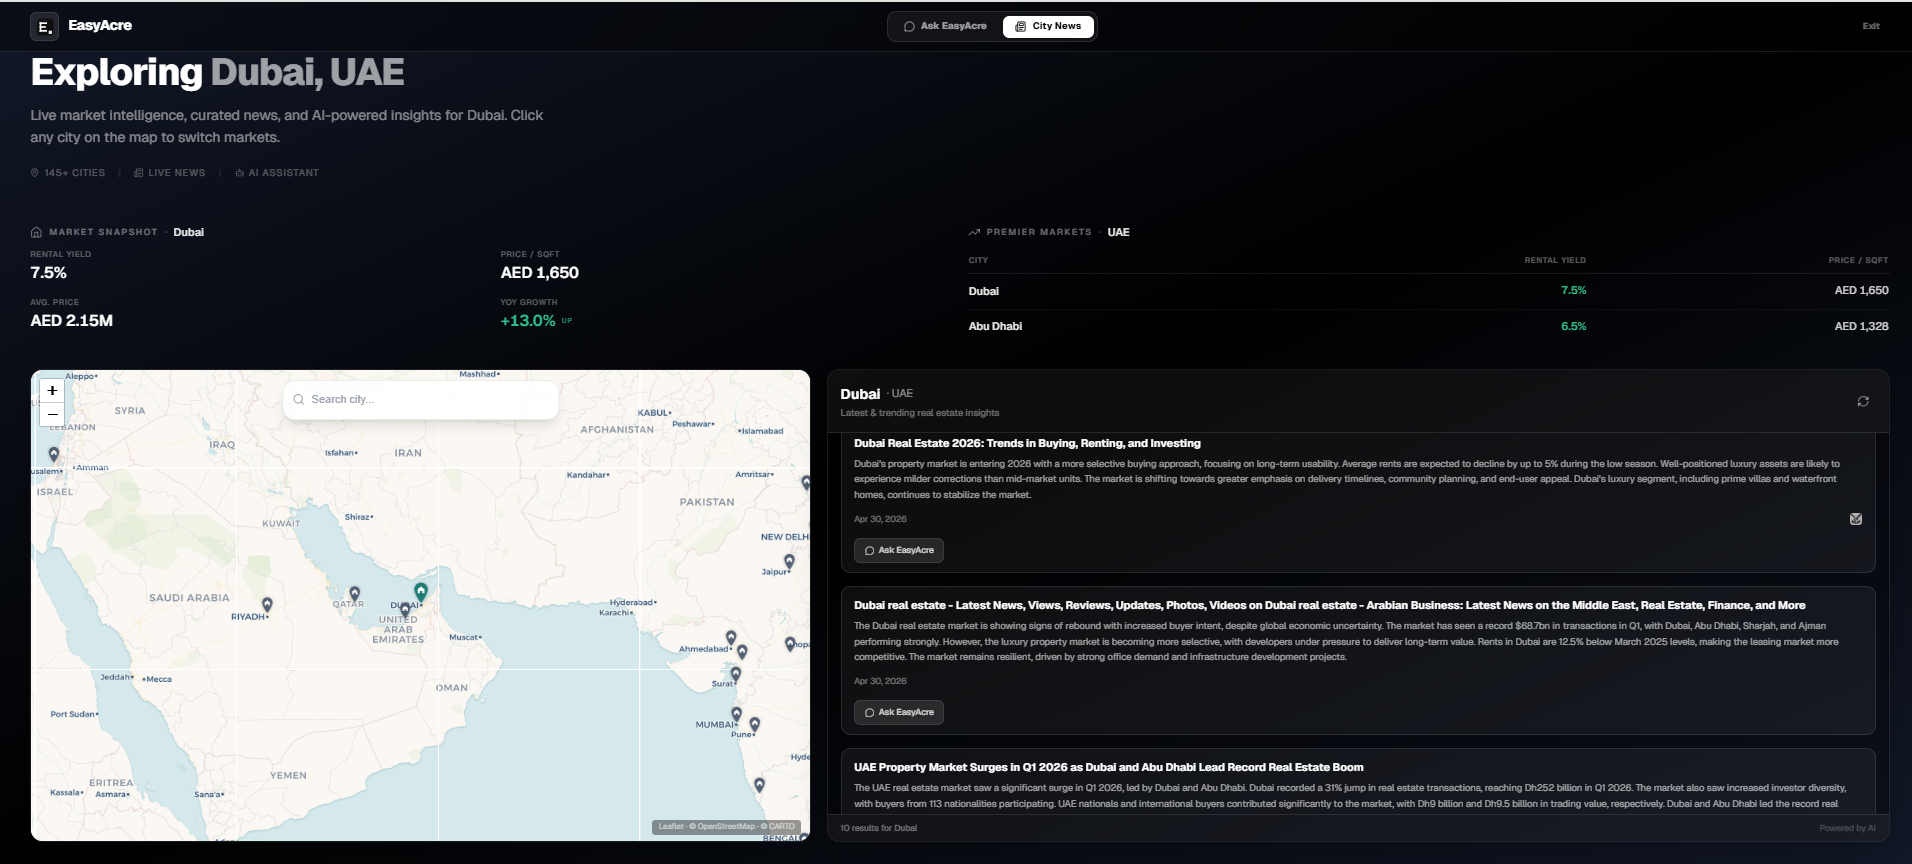Select the Qatar map pin
Image resolution: width=1912 pixels, height=864 pixels.
(x=354, y=594)
